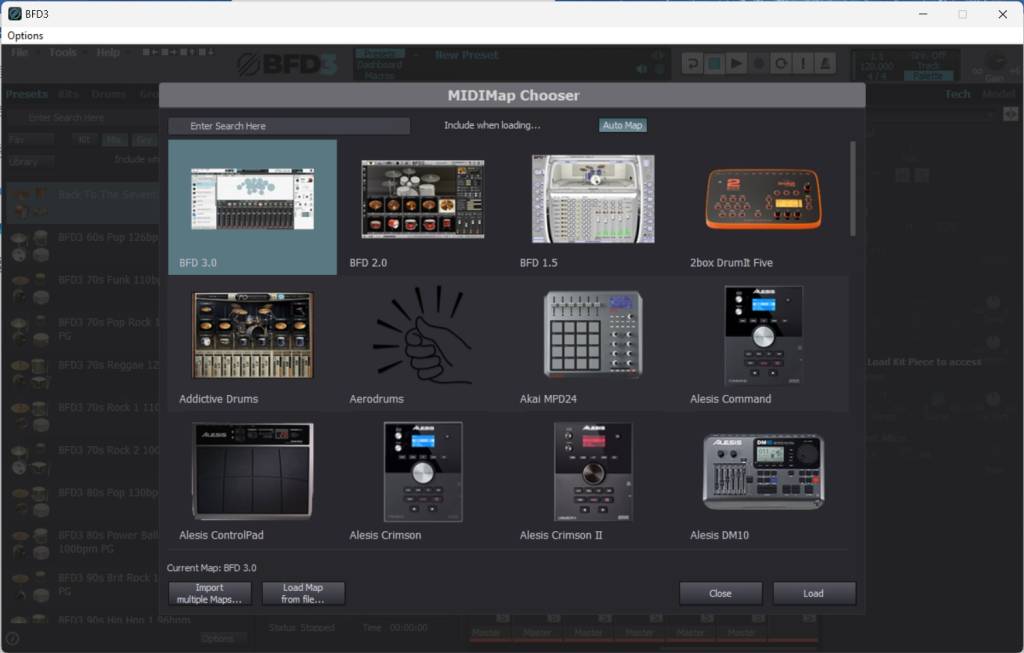
Task: Adjust the Gain knob at top right
Action: pos(995,62)
